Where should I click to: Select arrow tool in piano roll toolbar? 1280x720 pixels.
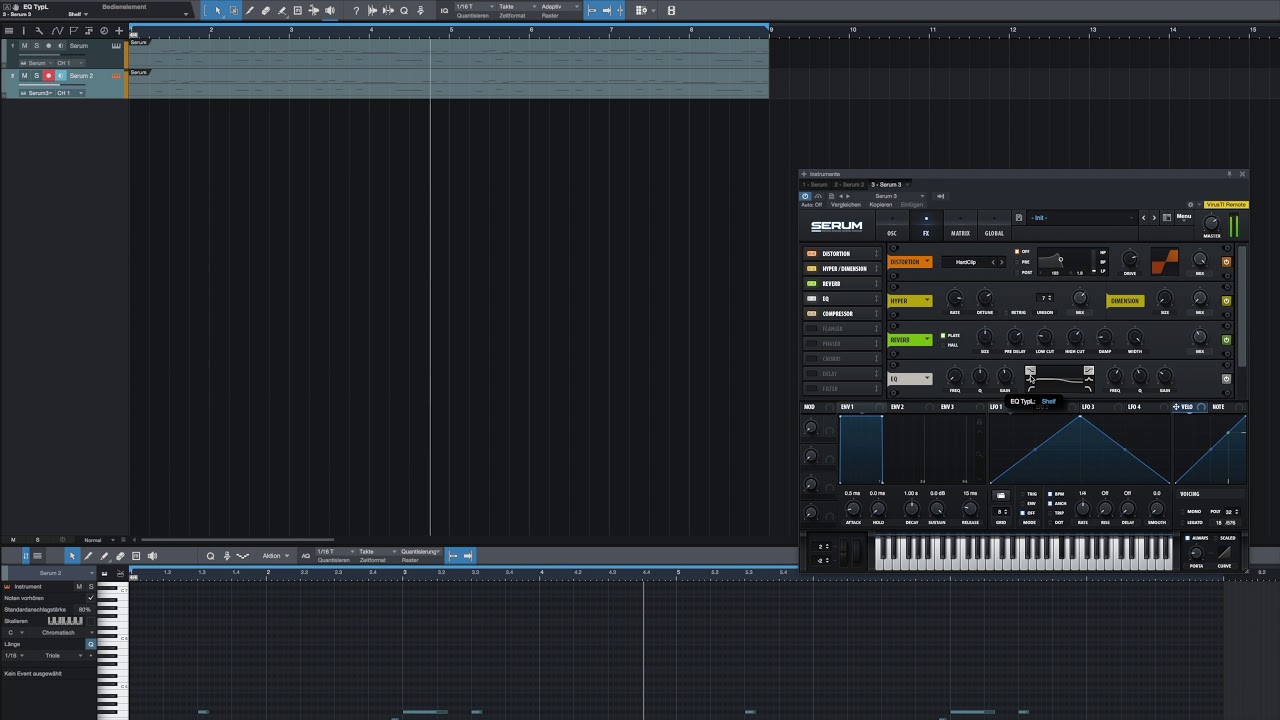coord(72,555)
